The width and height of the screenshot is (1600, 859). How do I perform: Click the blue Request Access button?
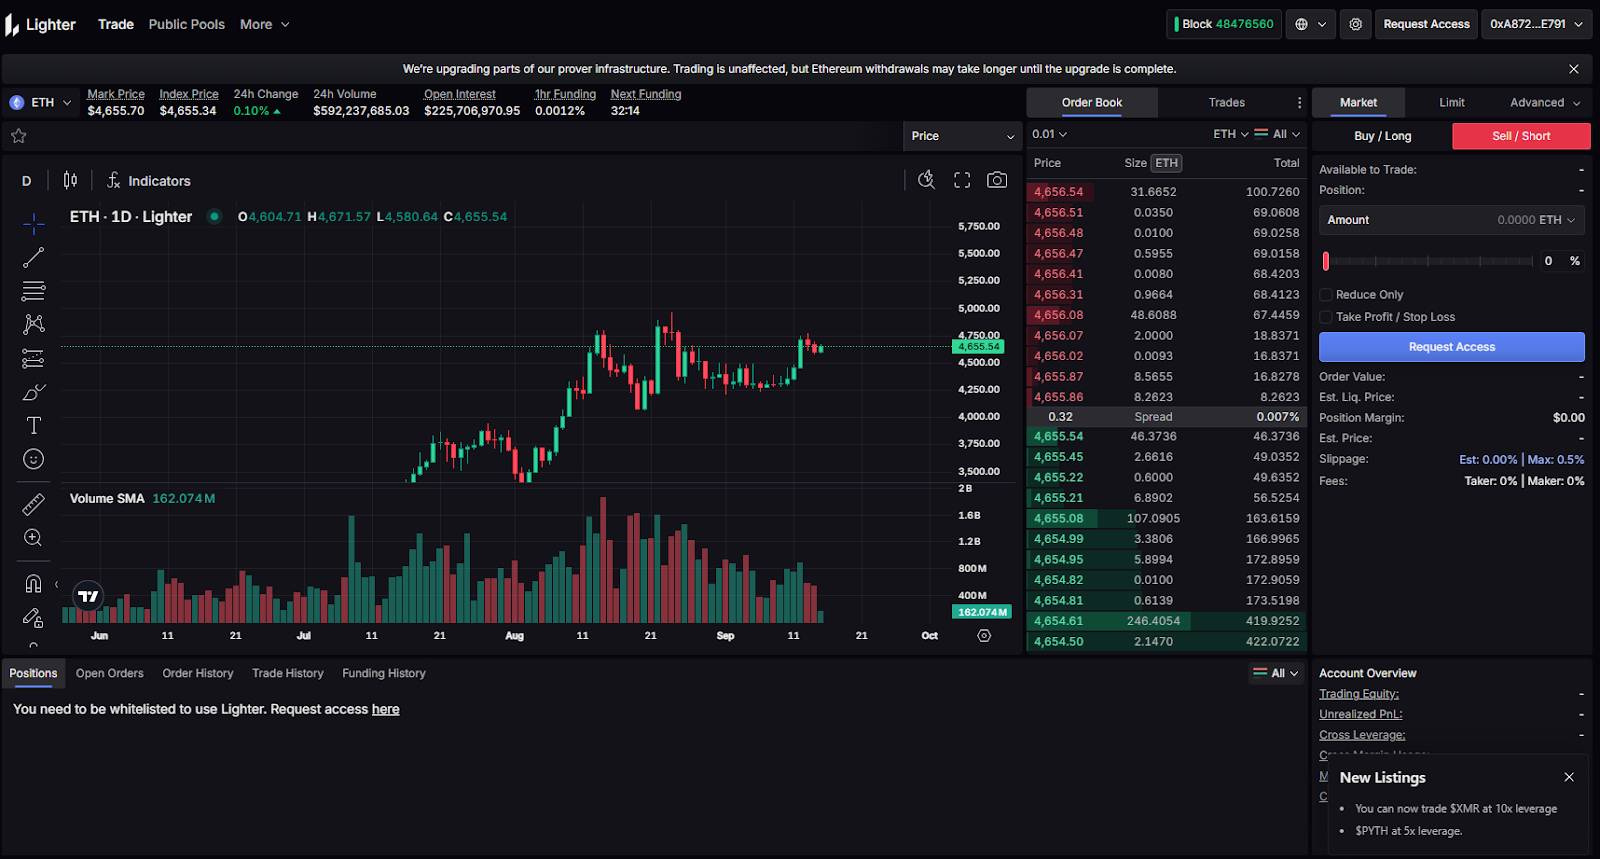[1452, 347]
